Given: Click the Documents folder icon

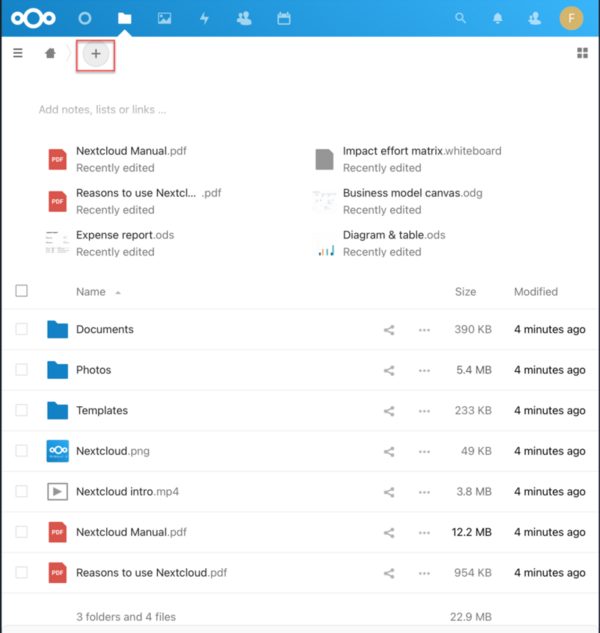Looking at the screenshot, I should point(57,329).
